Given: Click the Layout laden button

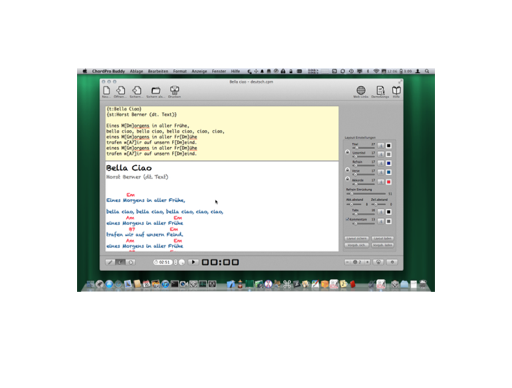Looking at the screenshot, I should click(x=383, y=238).
